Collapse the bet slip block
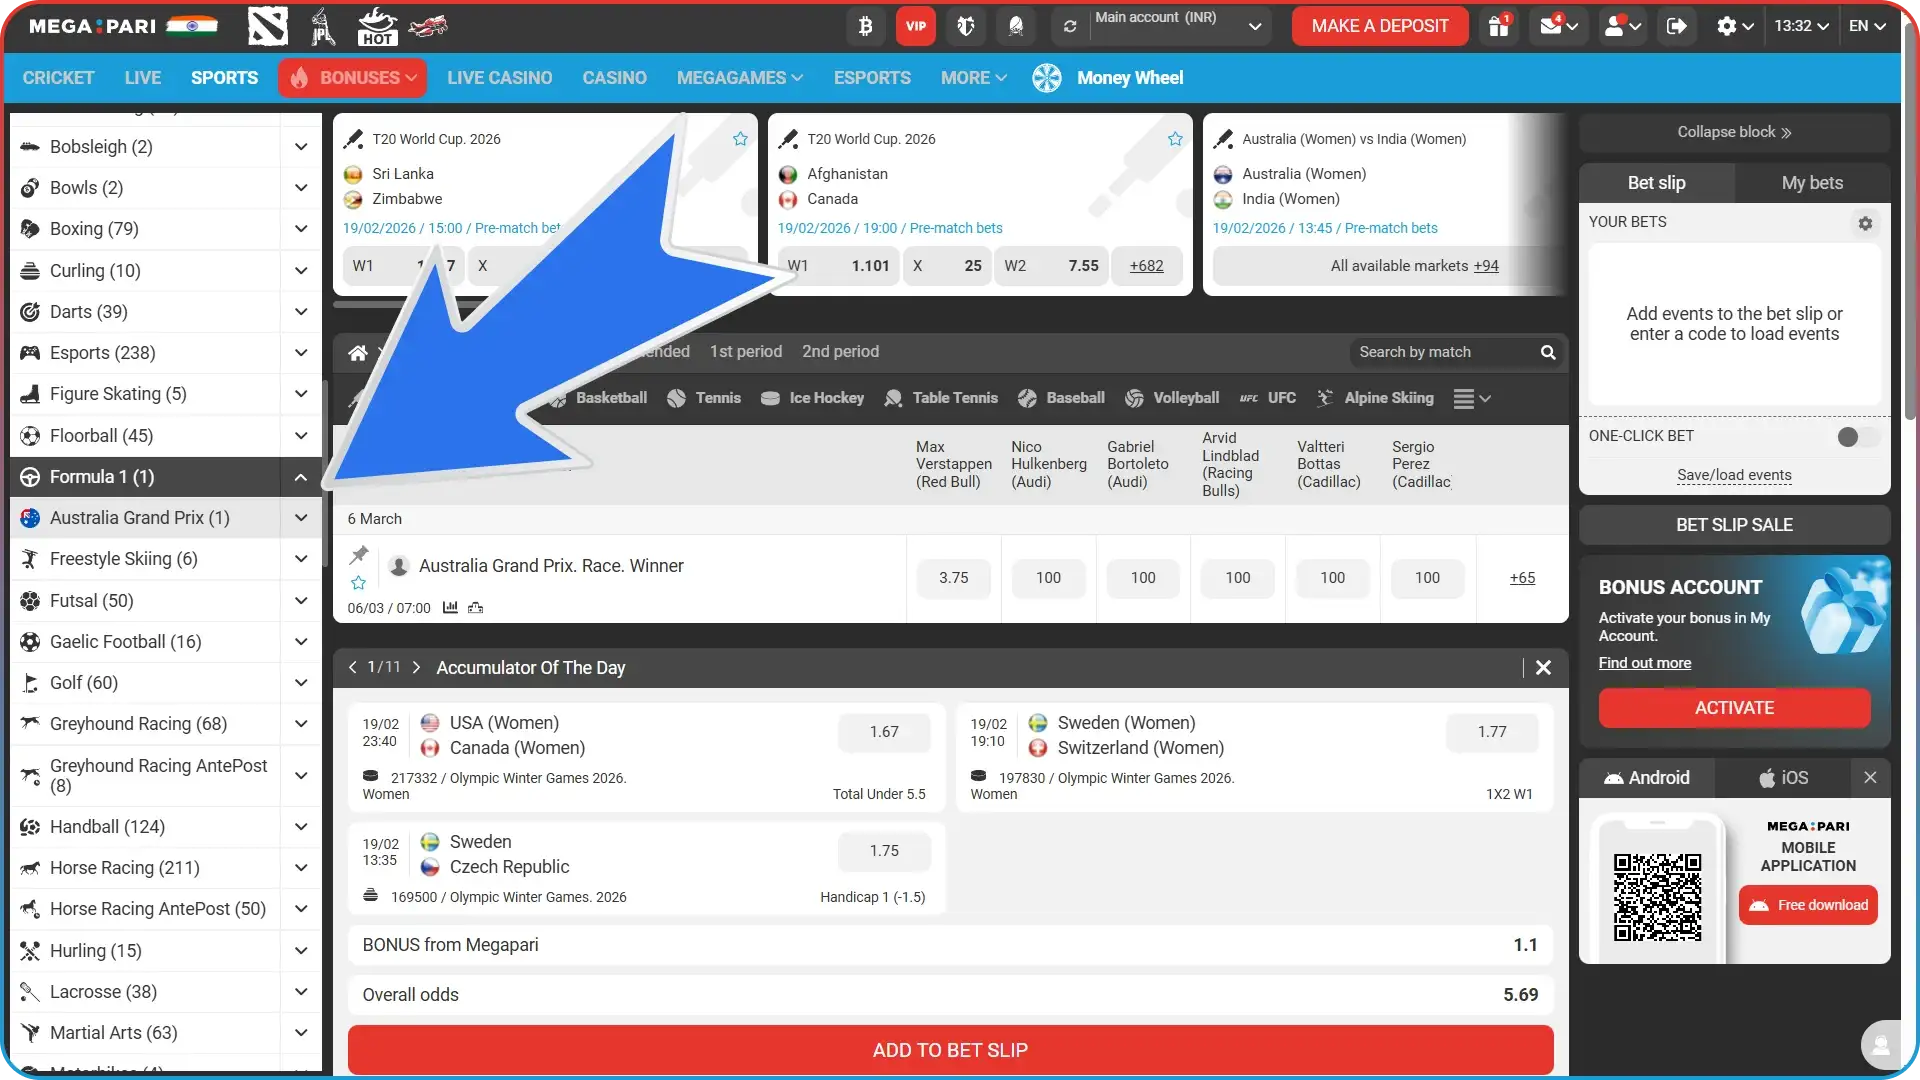1920x1080 pixels. click(1734, 132)
